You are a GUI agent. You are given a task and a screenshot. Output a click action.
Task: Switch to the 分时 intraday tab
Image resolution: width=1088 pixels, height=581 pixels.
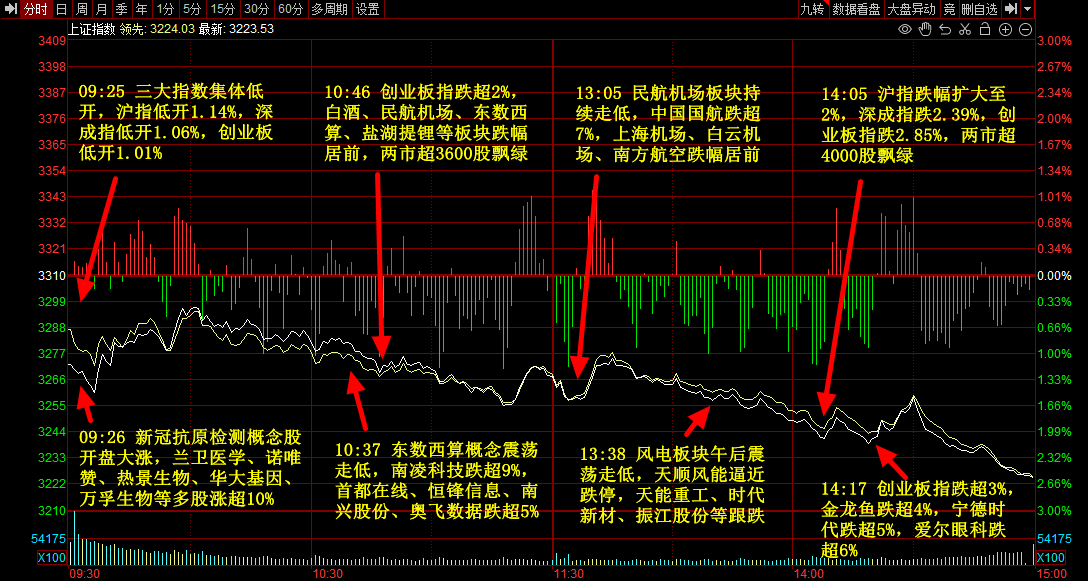pyautogui.click(x=34, y=9)
